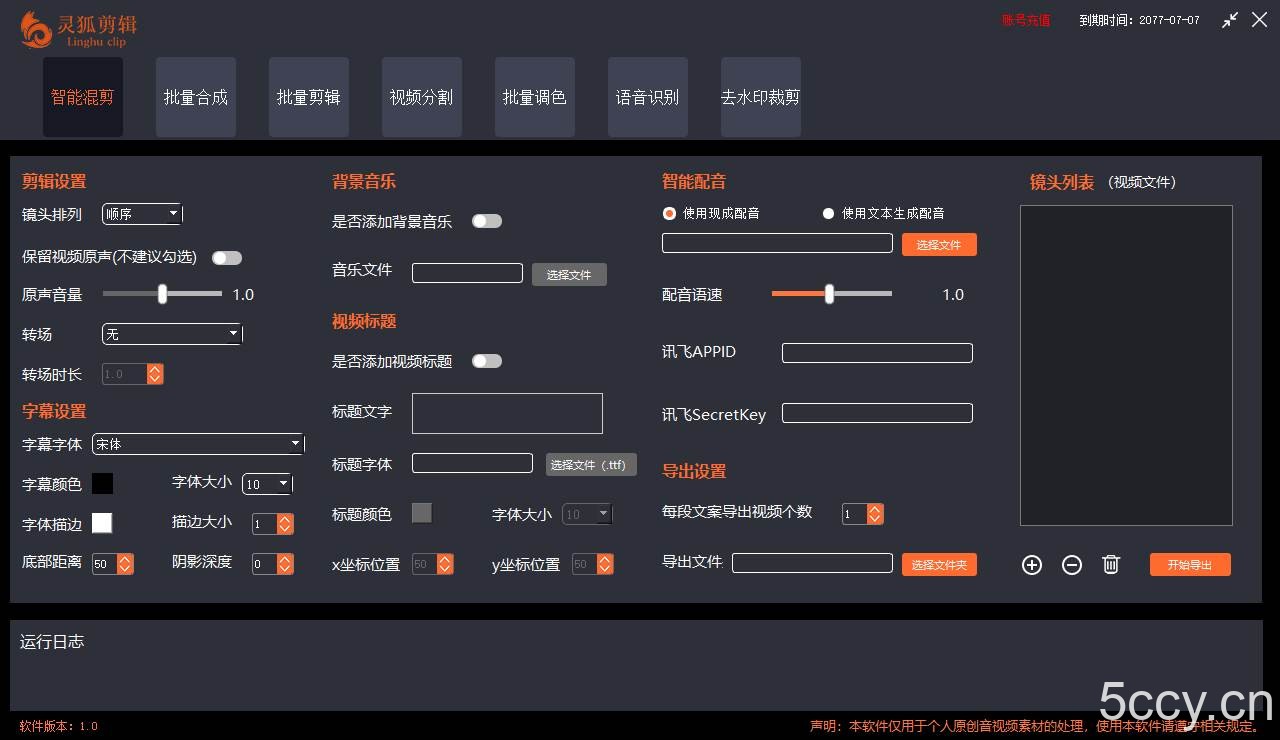Click the 开始导出 button
This screenshot has width=1280, height=740.
[1189, 564]
